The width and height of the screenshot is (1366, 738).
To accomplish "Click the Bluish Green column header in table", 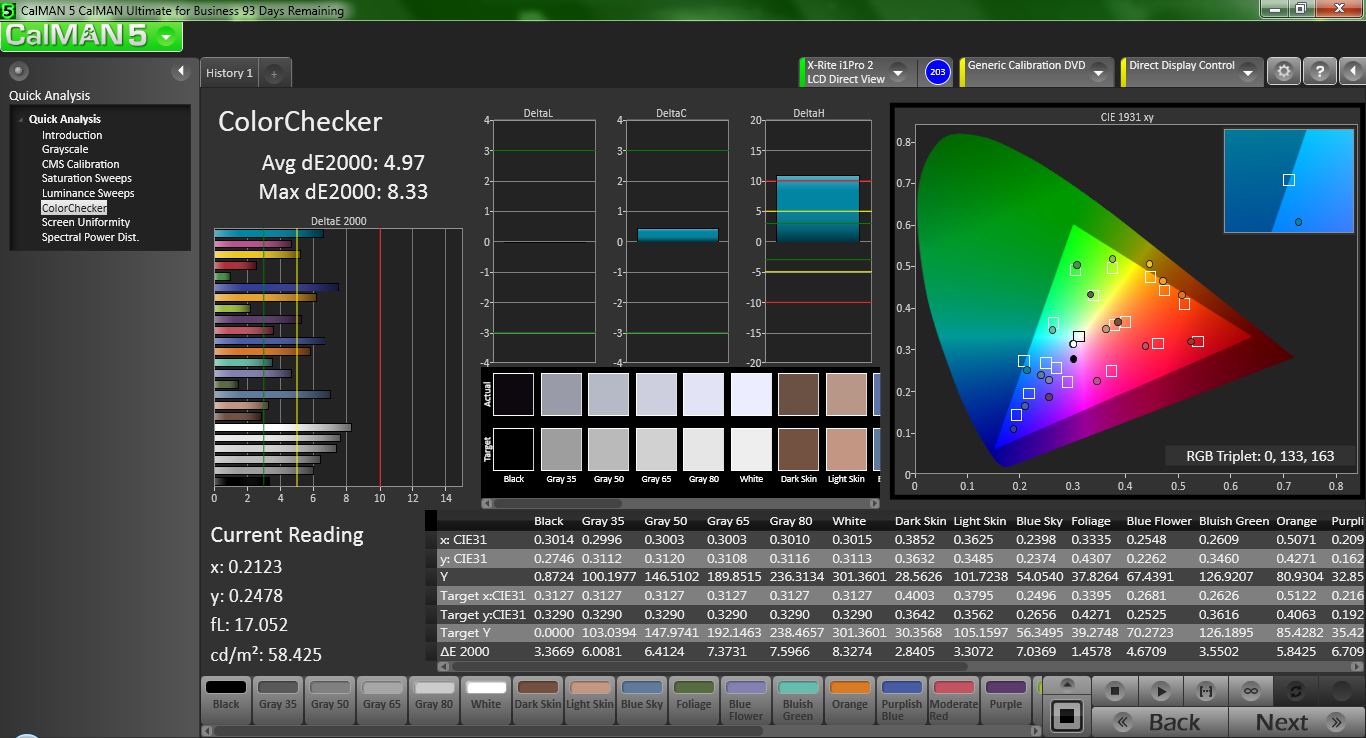I will point(1233,521).
